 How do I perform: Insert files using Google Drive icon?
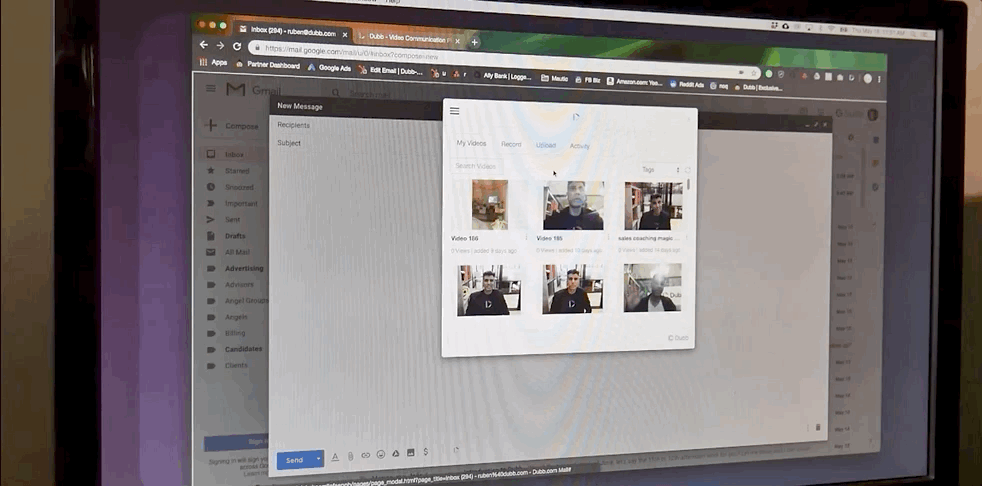(396, 453)
